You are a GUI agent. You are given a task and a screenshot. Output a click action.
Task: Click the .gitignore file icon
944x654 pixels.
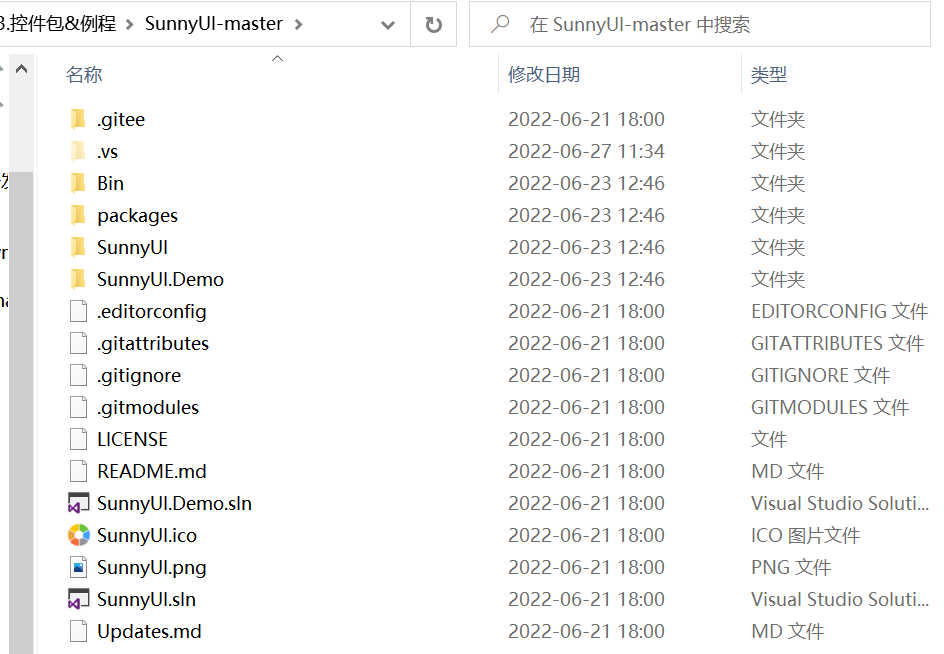tap(78, 375)
